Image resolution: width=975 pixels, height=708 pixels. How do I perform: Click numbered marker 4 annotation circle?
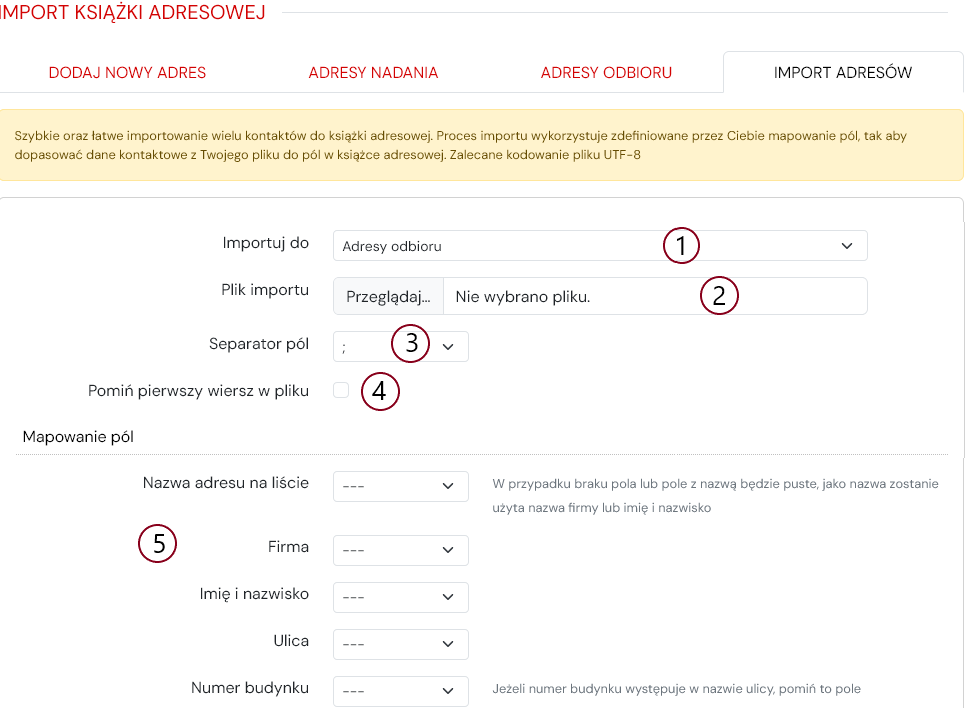[380, 392]
